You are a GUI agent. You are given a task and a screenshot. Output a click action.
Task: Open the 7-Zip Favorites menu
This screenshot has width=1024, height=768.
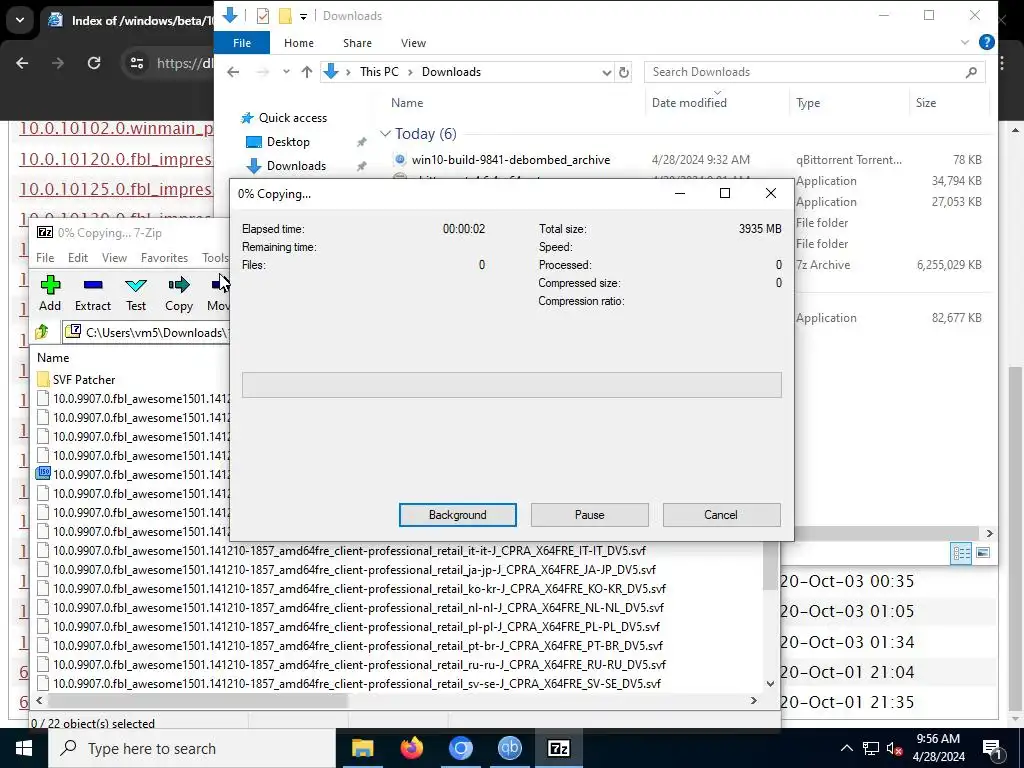click(x=164, y=257)
